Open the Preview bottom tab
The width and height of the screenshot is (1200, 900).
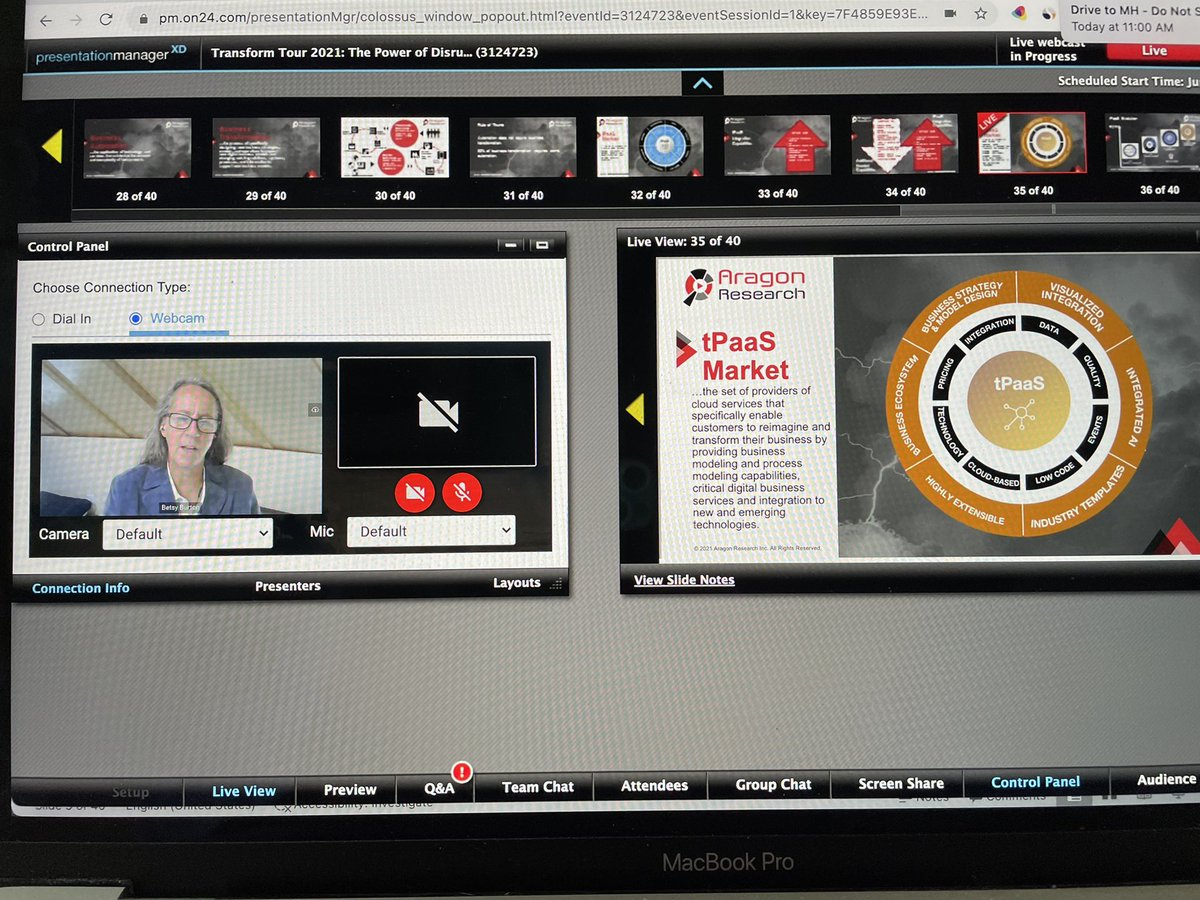pyautogui.click(x=350, y=790)
